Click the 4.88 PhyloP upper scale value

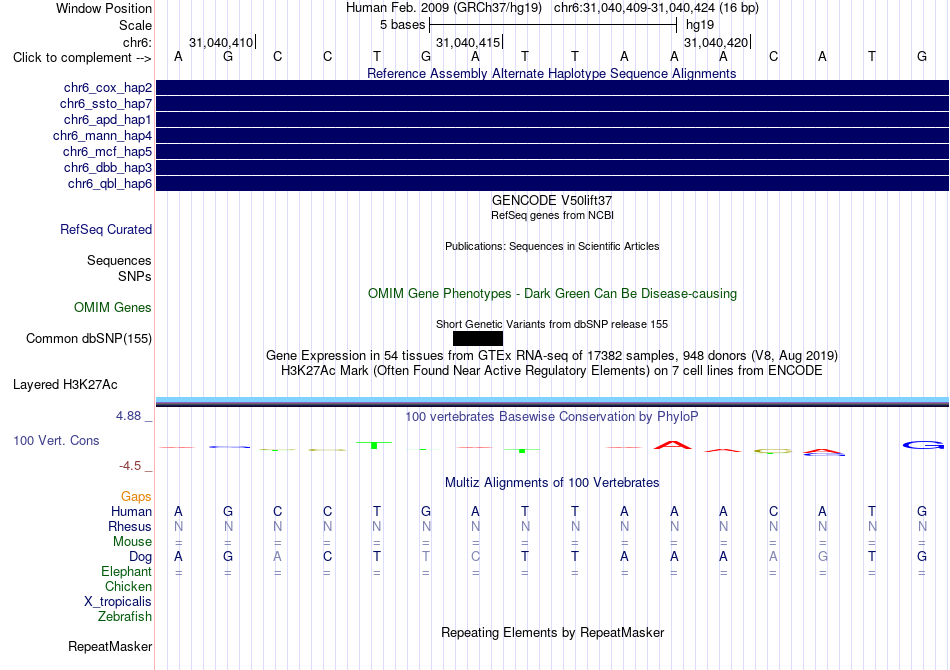pos(128,416)
